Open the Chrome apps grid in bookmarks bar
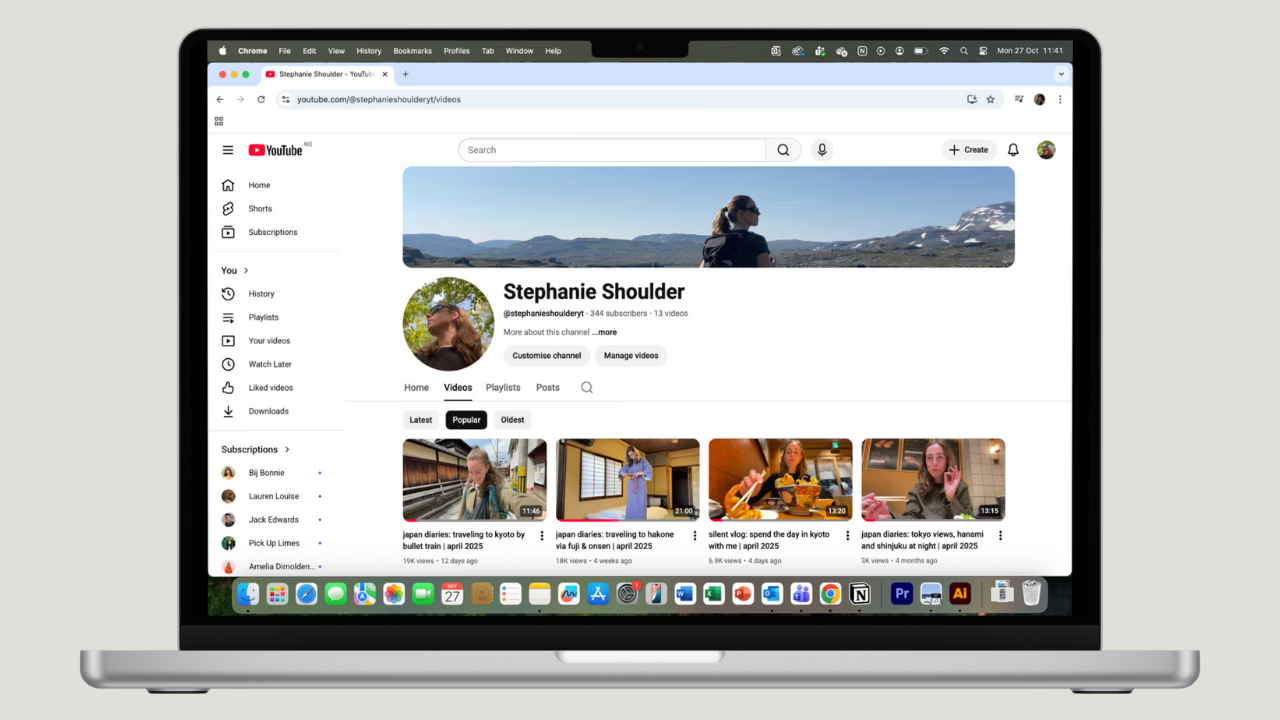The width and height of the screenshot is (1280, 720). (x=219, y=121)
